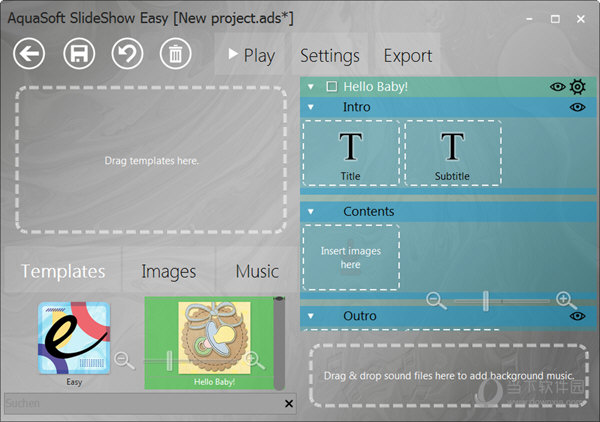The image size is (600, 422).
Task: Maximize the AquaSoft SlideShow window
Action: pyautogui.click(x=555, y=19)
